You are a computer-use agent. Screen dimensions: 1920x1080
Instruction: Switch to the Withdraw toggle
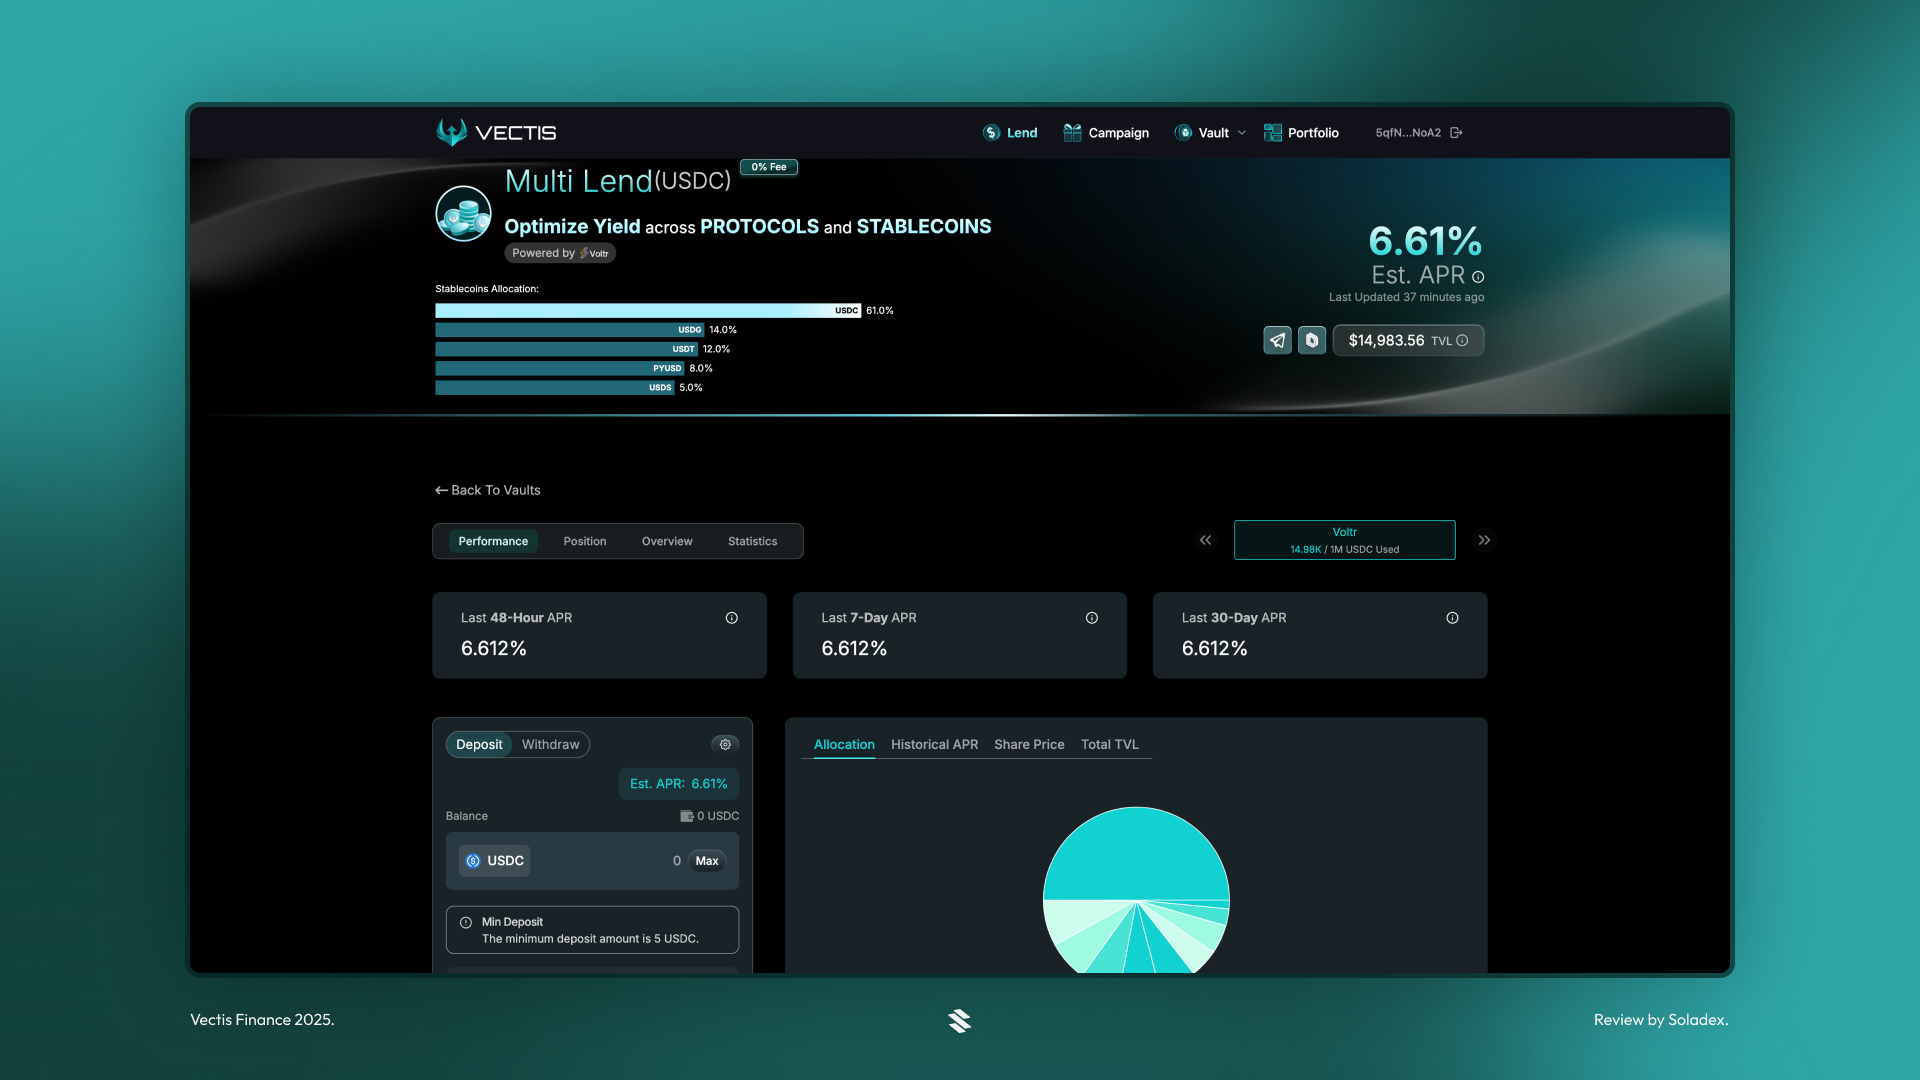point(550,745)
